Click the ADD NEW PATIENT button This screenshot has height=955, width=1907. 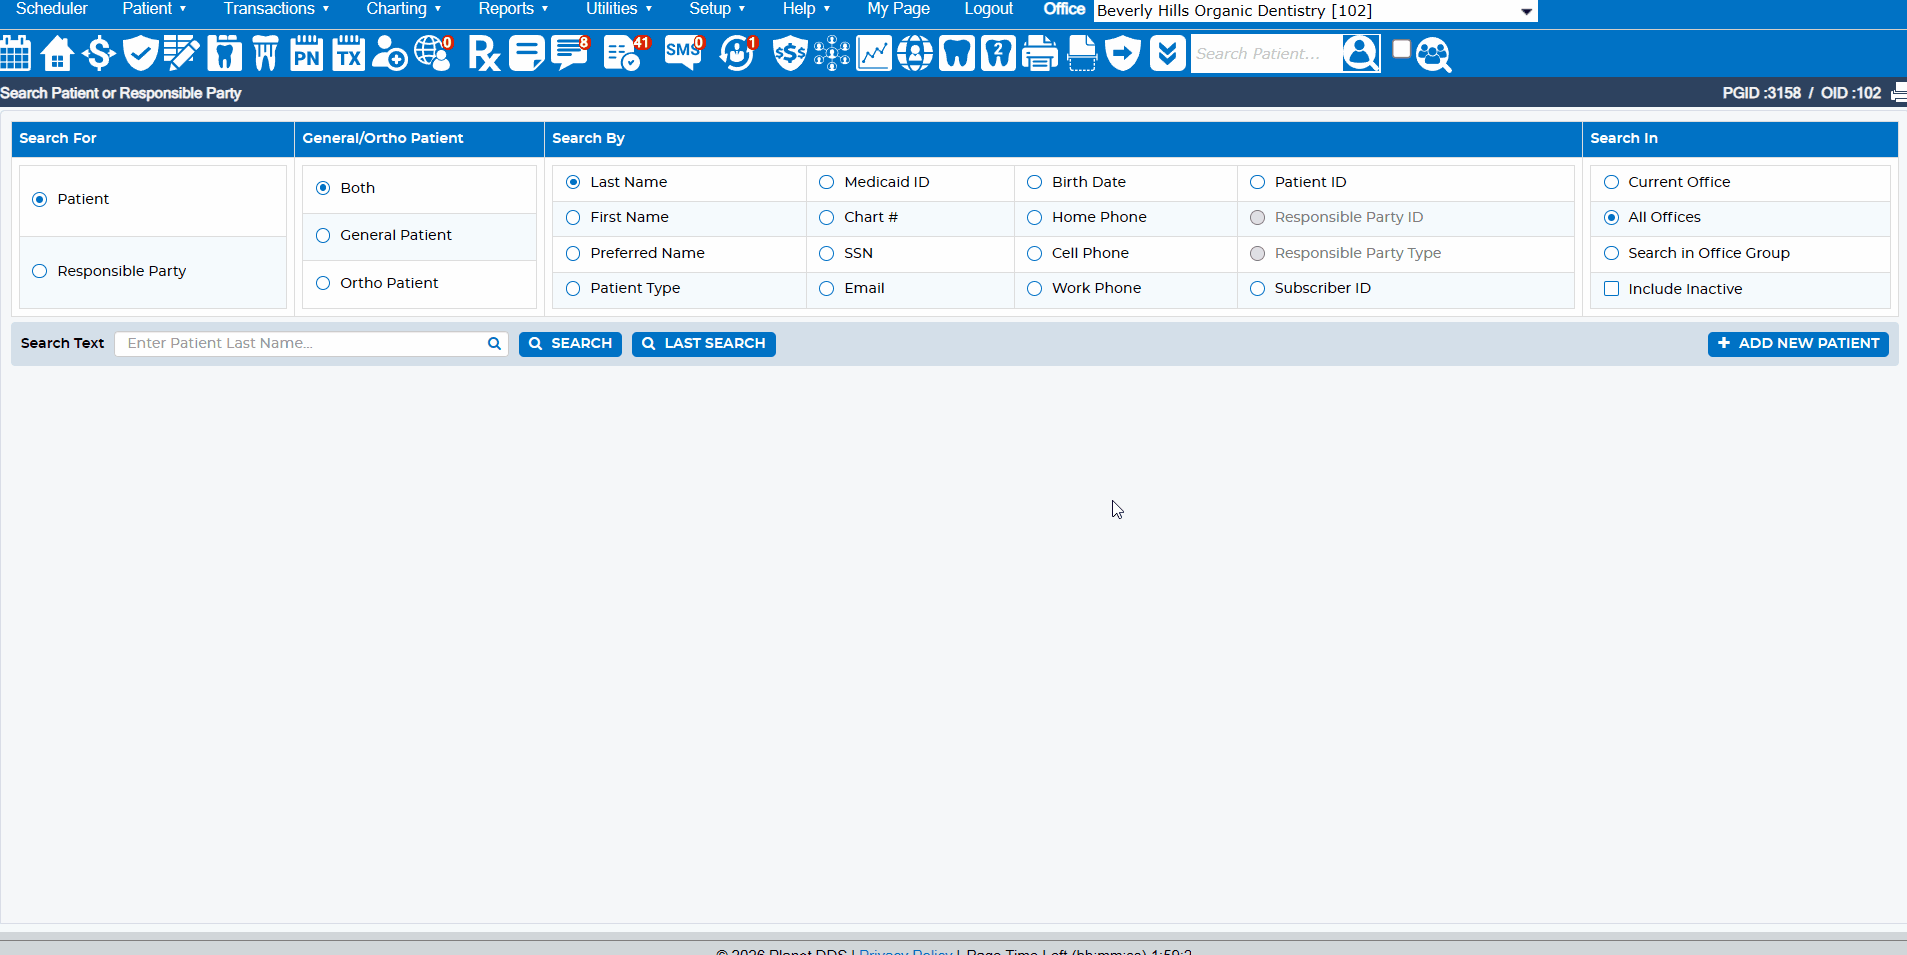point(1797,344)
